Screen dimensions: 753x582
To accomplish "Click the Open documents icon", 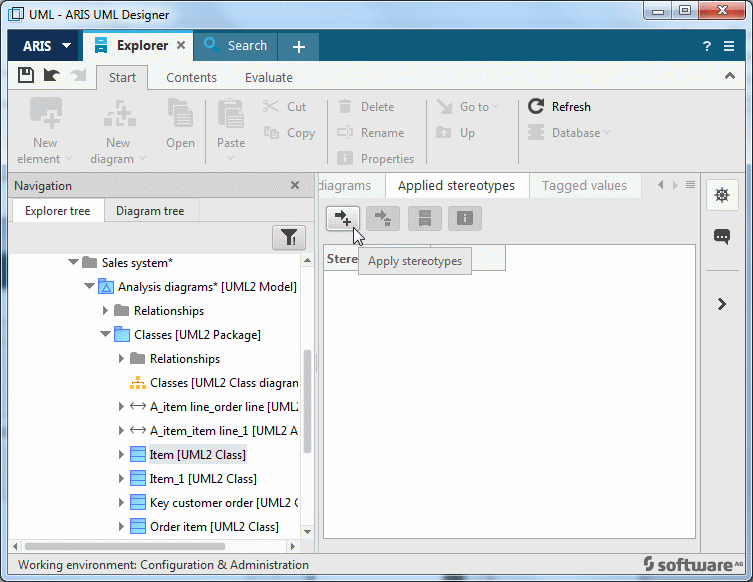I will click(x=180, y=113).
